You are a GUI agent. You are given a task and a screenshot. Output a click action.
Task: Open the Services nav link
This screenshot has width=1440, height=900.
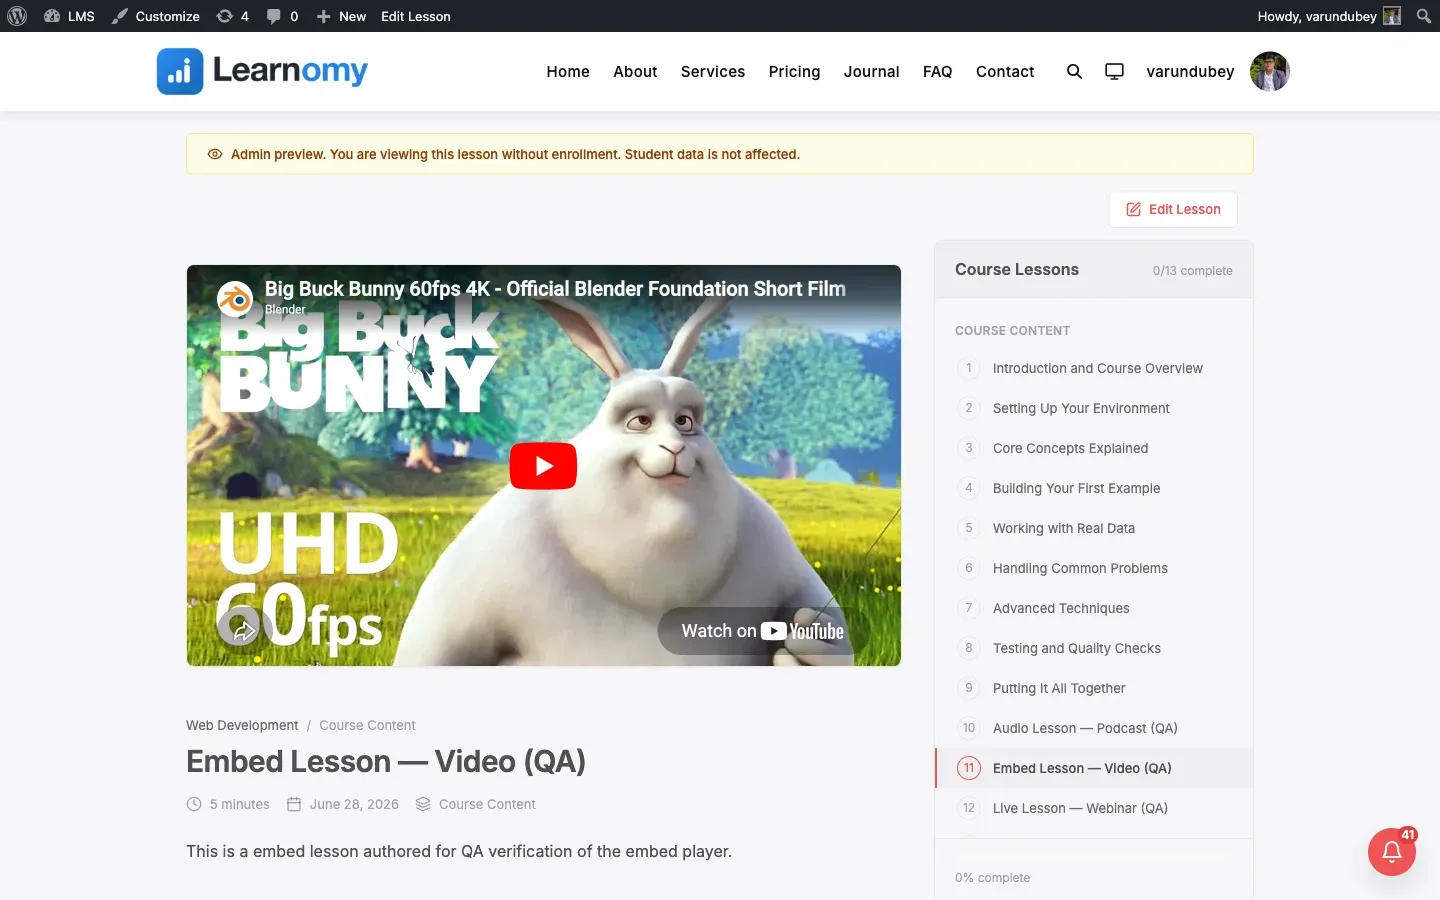click(x=713, y=72)
